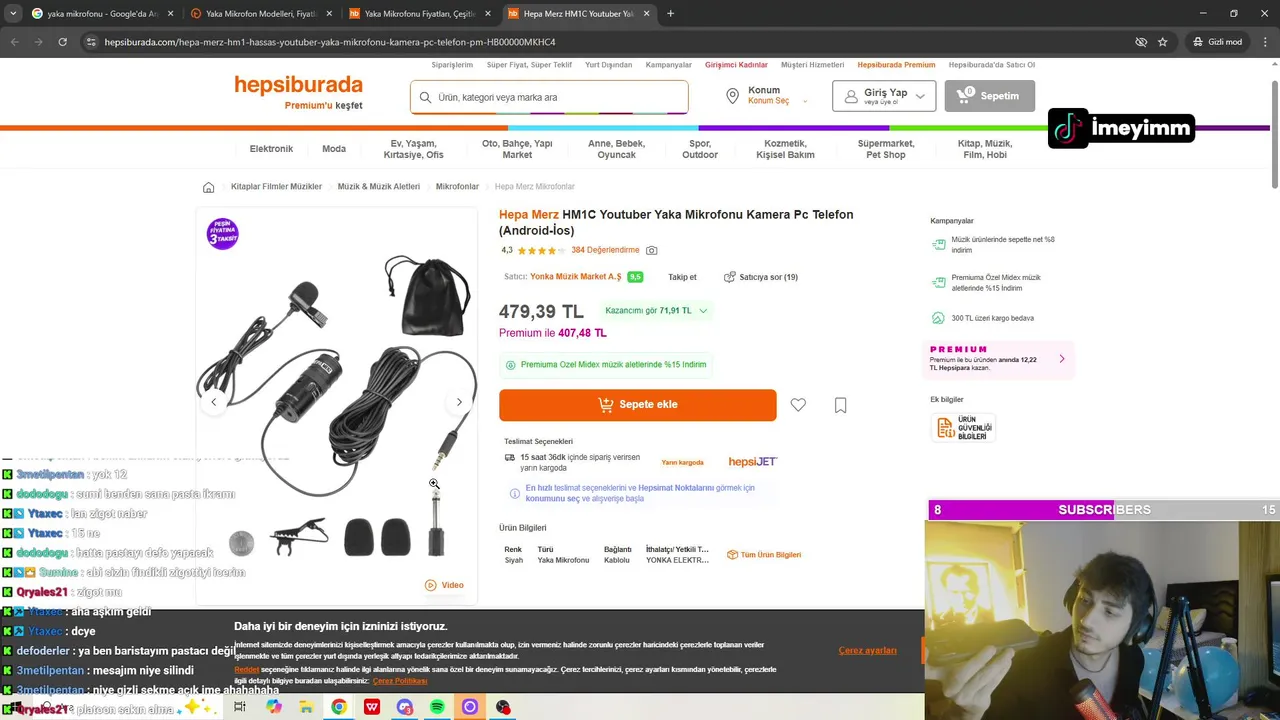Bookmark this page with the star icon
Image resolution: width=1280 pixels, height=720 pixels.
point(1162,42)
